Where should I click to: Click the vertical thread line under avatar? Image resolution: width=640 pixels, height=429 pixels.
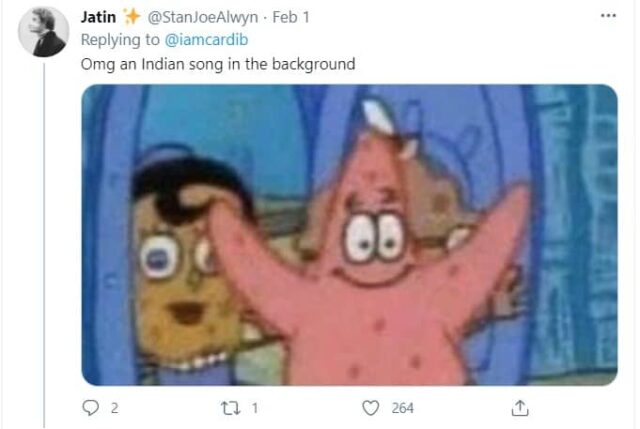44,245
